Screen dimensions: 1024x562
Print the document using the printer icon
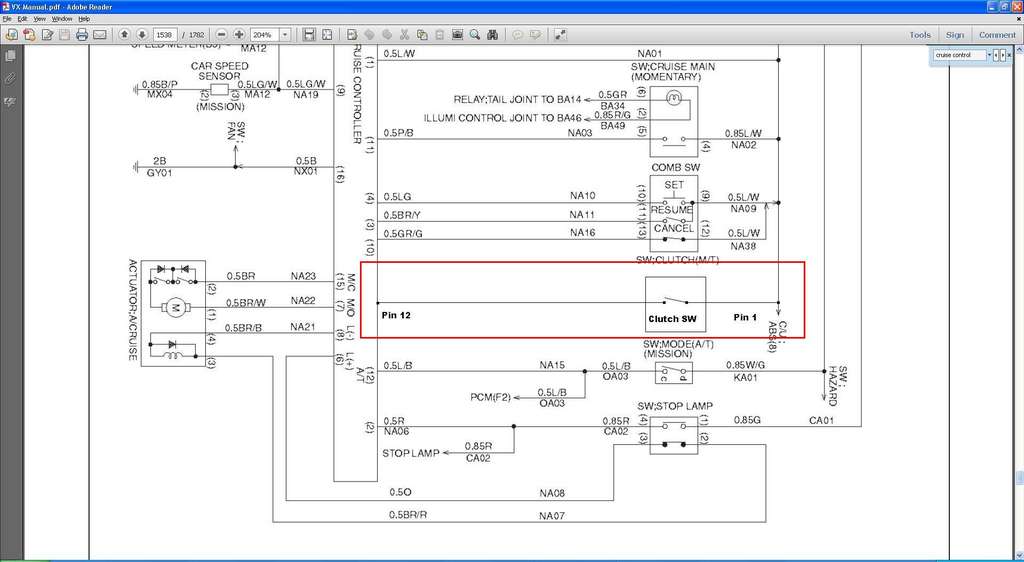pyautogui.click(x=82, y=35)
